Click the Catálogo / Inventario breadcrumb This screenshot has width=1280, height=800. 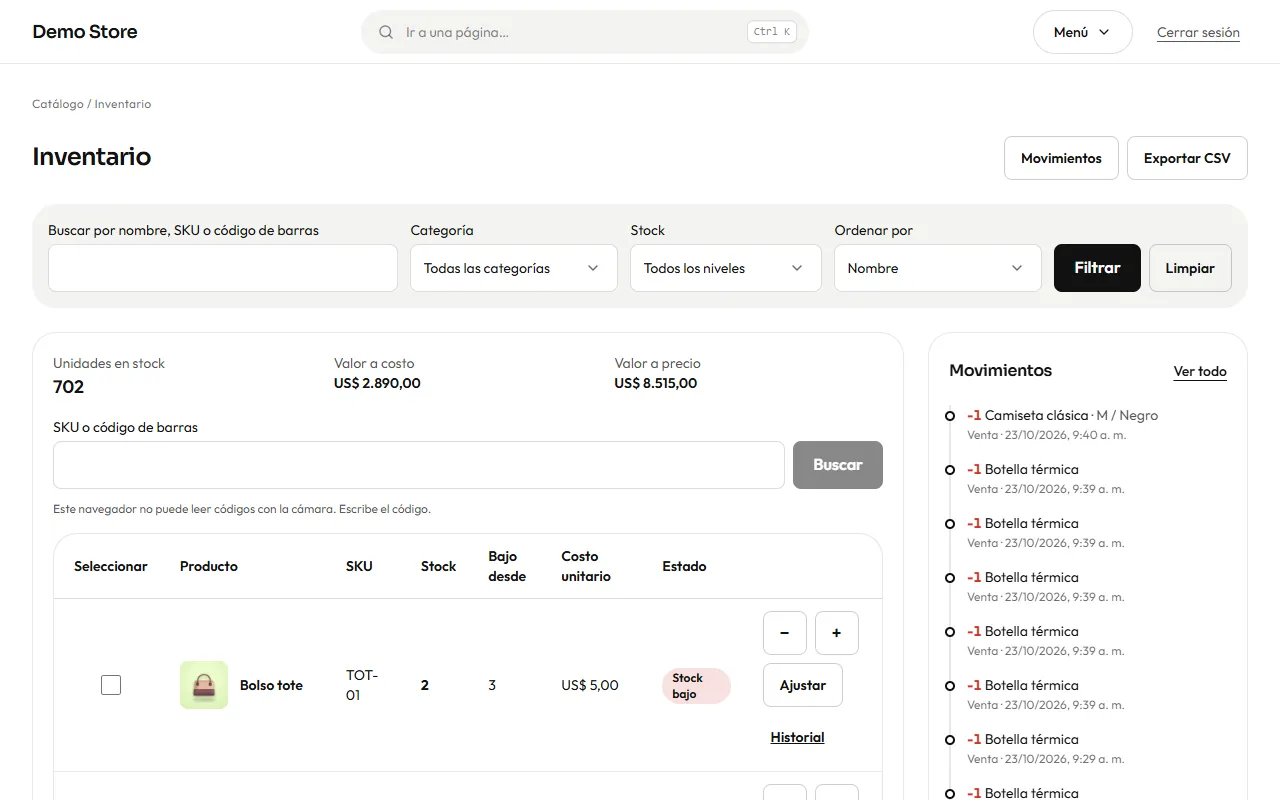coord(92,104)
